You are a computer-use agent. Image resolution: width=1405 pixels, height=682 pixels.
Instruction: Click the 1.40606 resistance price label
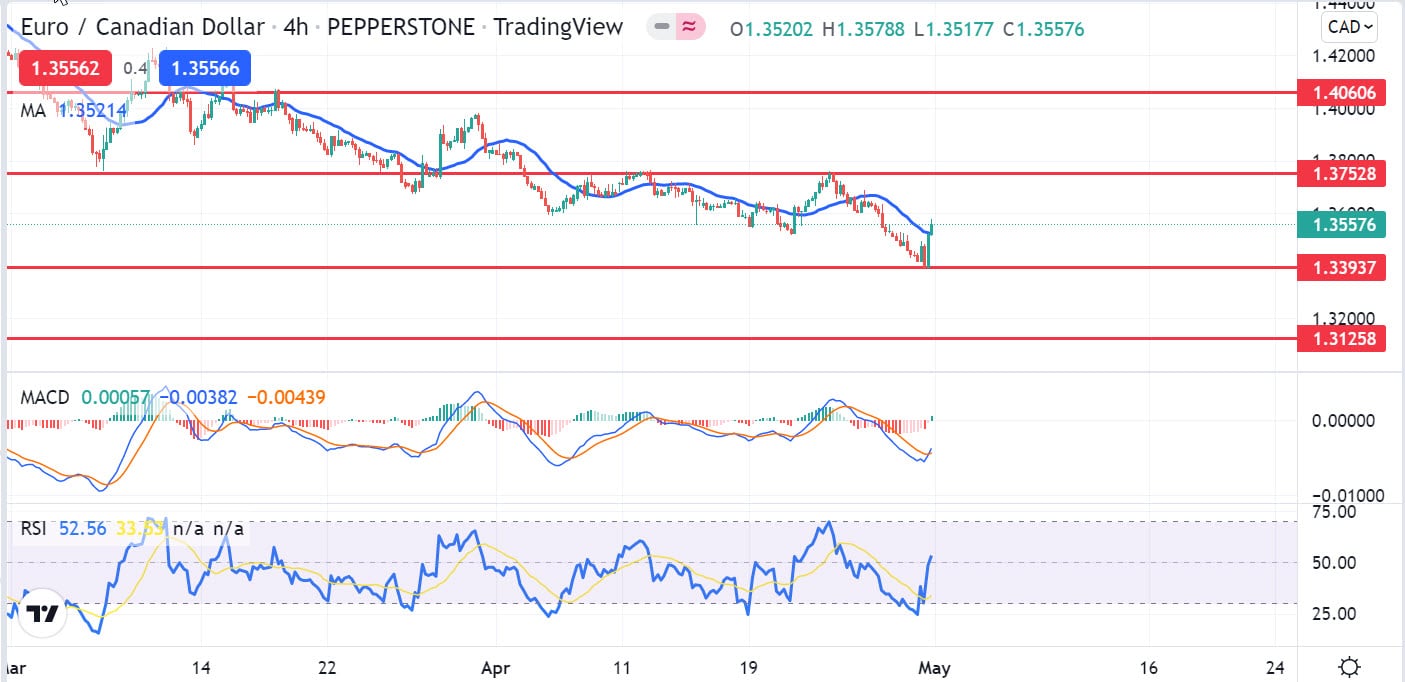[1342, 94]
